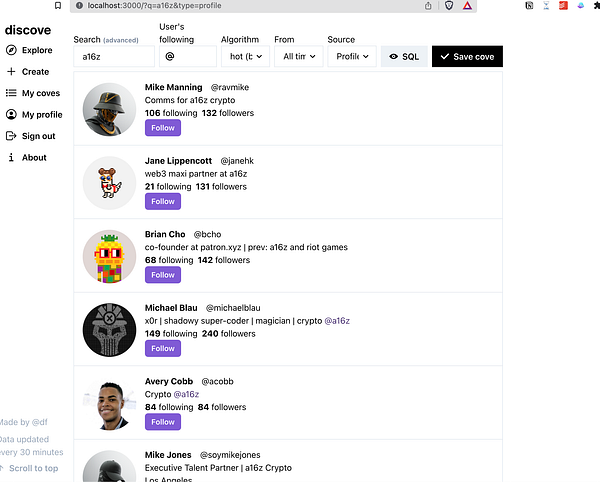600x482 pixels.
Task: Click the Search input field
Action: tap(113, 57)
